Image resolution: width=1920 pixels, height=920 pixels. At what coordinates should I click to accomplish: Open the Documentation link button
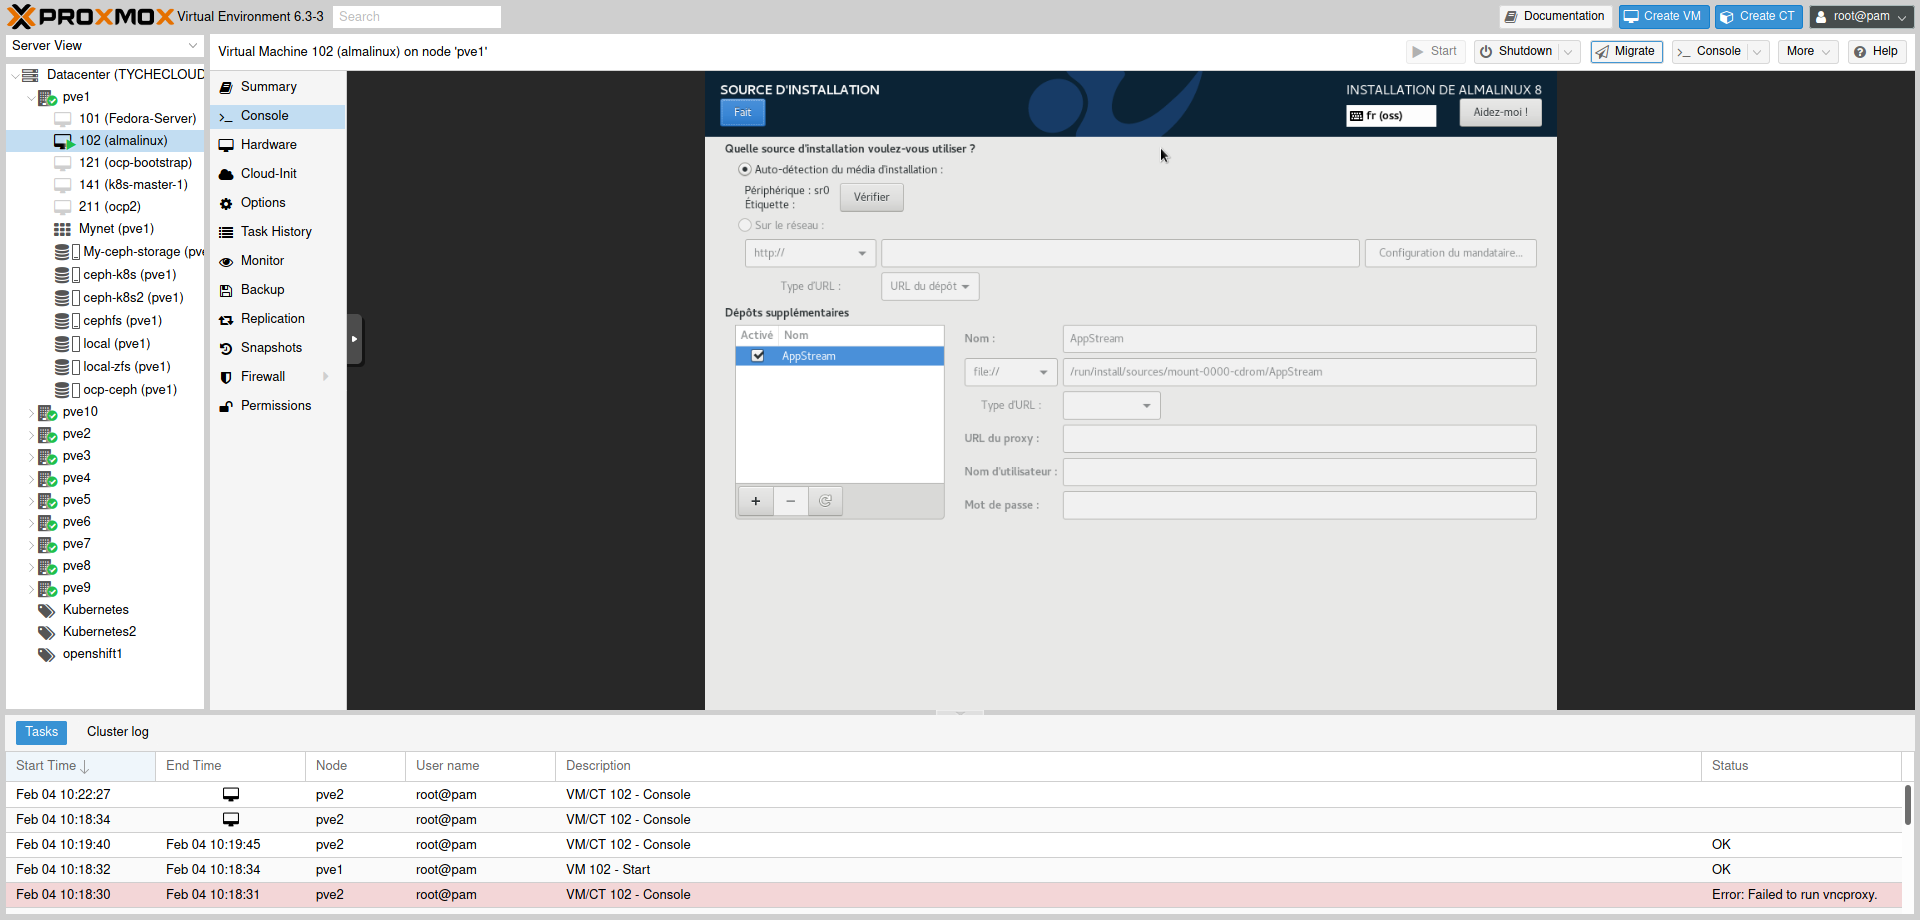(x=1555, y=16)
